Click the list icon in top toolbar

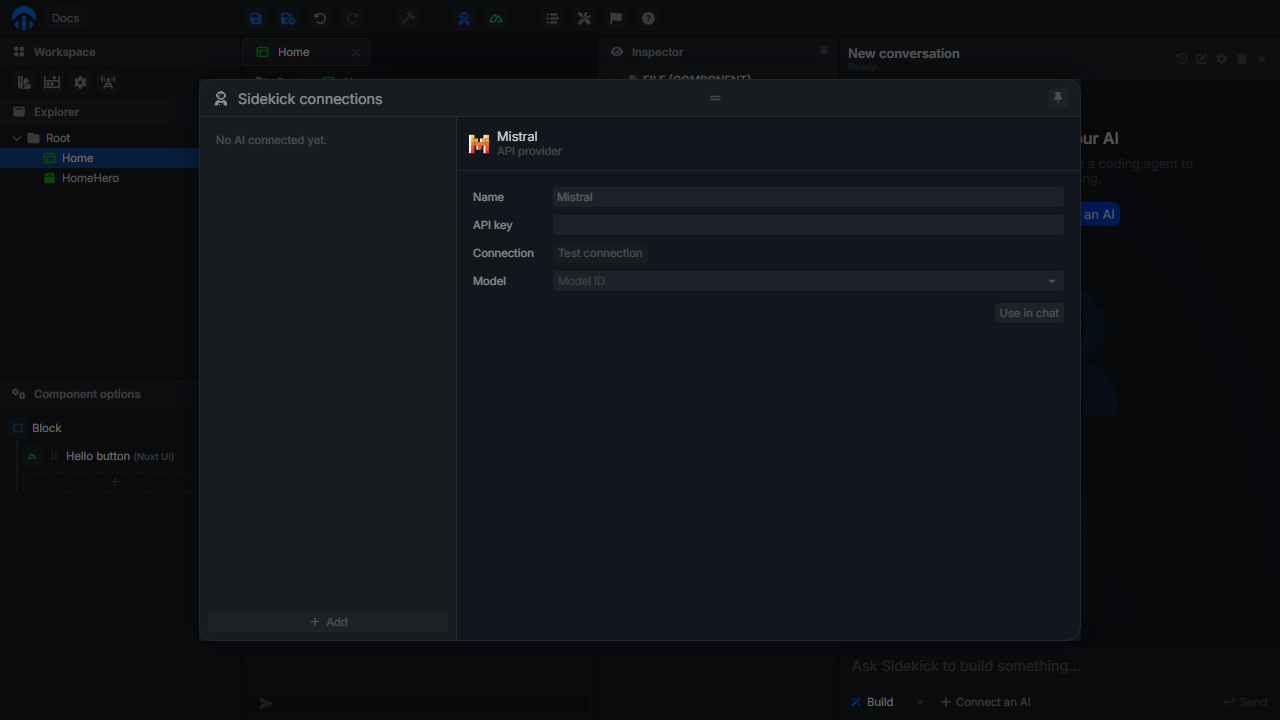pos(552,18)
